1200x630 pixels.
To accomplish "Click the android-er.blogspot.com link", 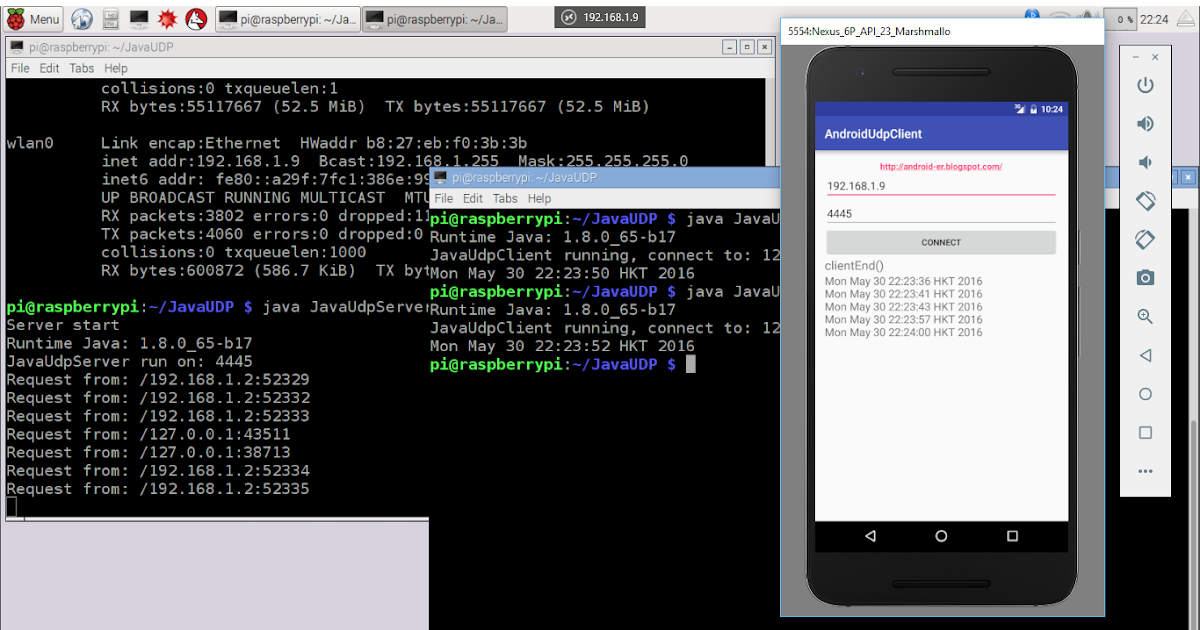I will click(941, 167).
